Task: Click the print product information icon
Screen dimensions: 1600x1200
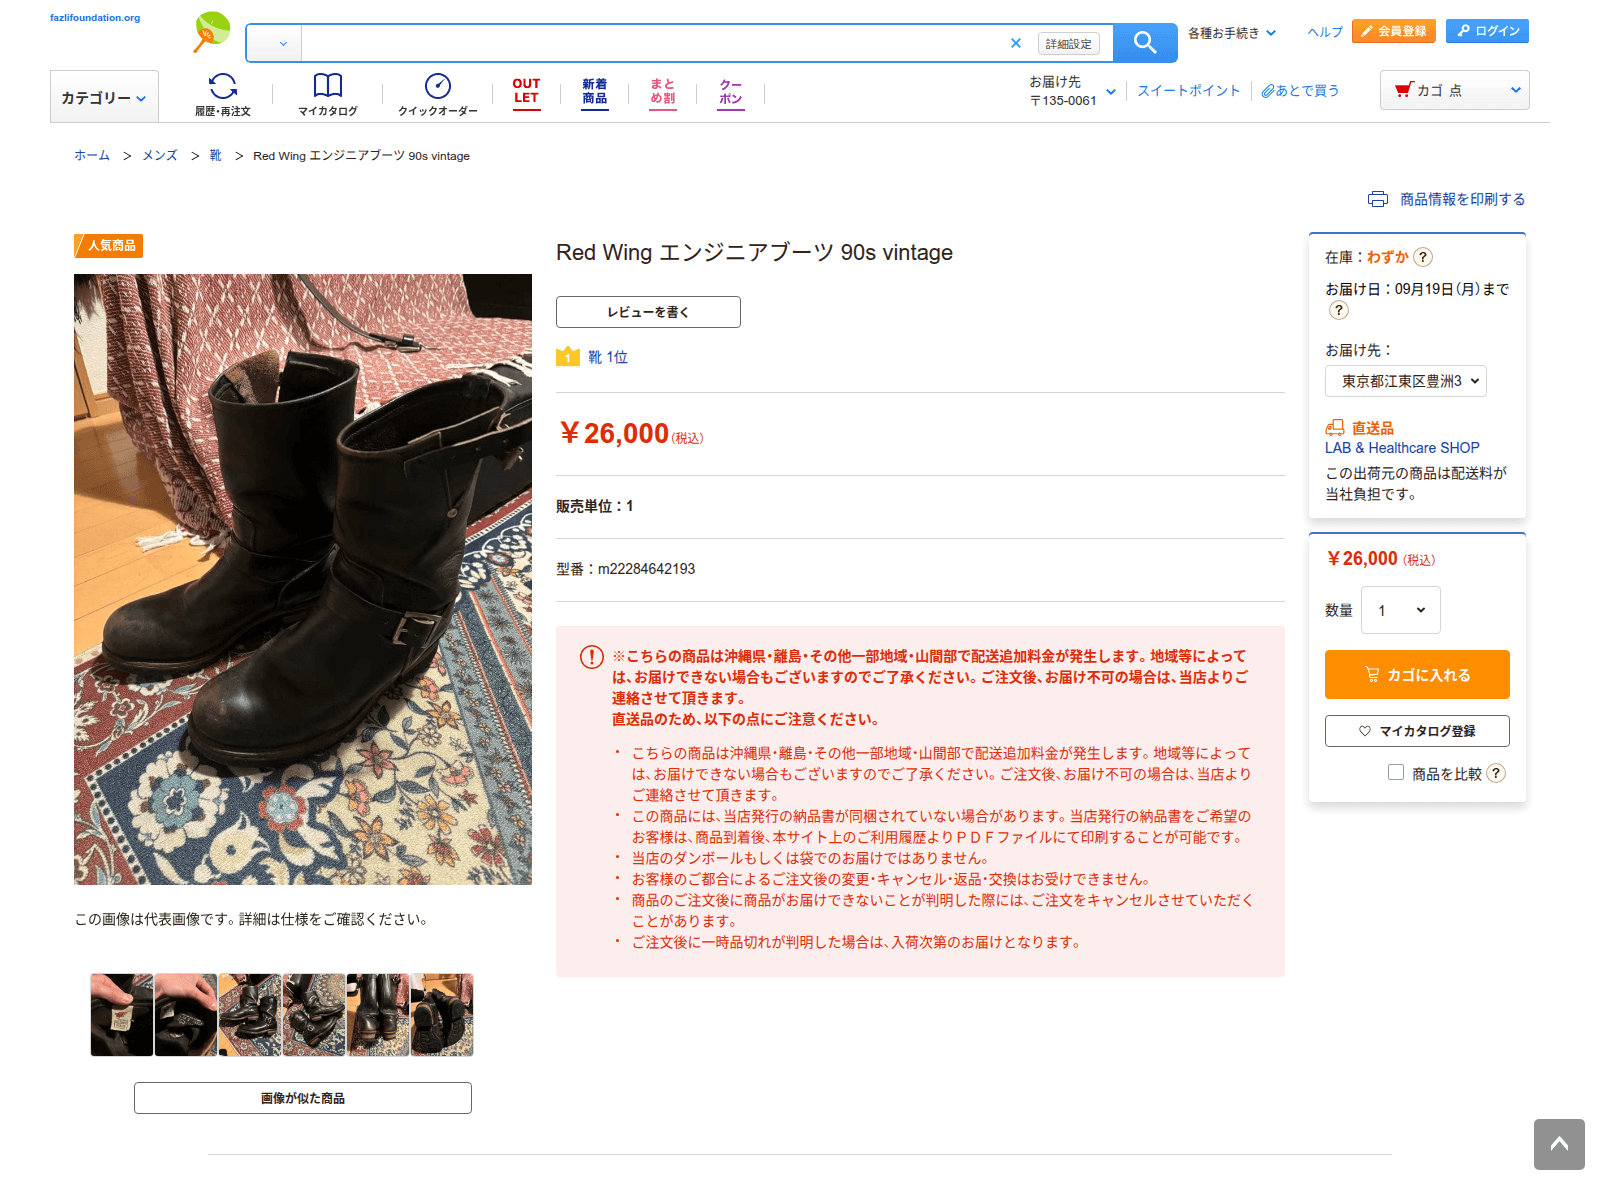Action: pyautogui.click(x=1378, y=199)
